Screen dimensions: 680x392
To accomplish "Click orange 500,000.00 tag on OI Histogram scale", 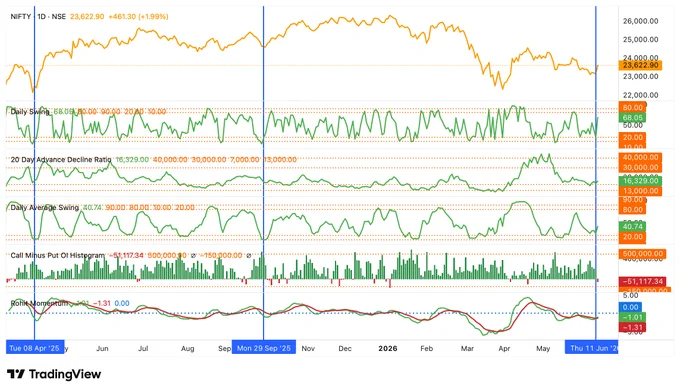I will tap(642, 254).
